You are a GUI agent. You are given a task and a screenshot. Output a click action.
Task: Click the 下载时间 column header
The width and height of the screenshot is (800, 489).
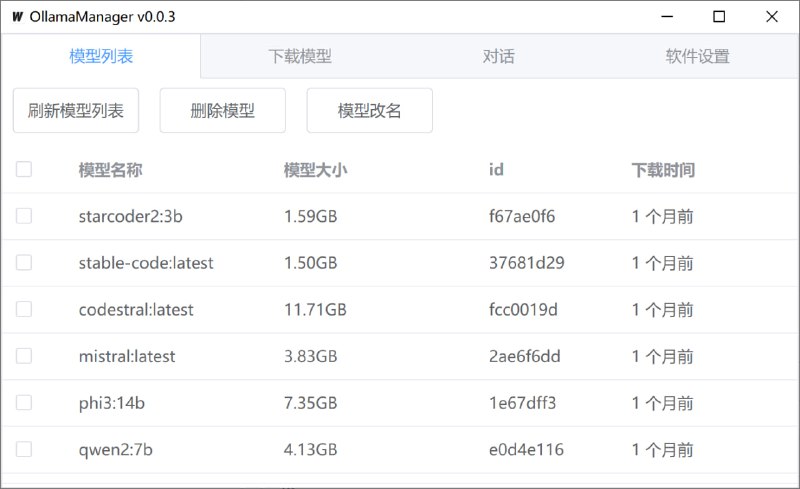point(662,170)
